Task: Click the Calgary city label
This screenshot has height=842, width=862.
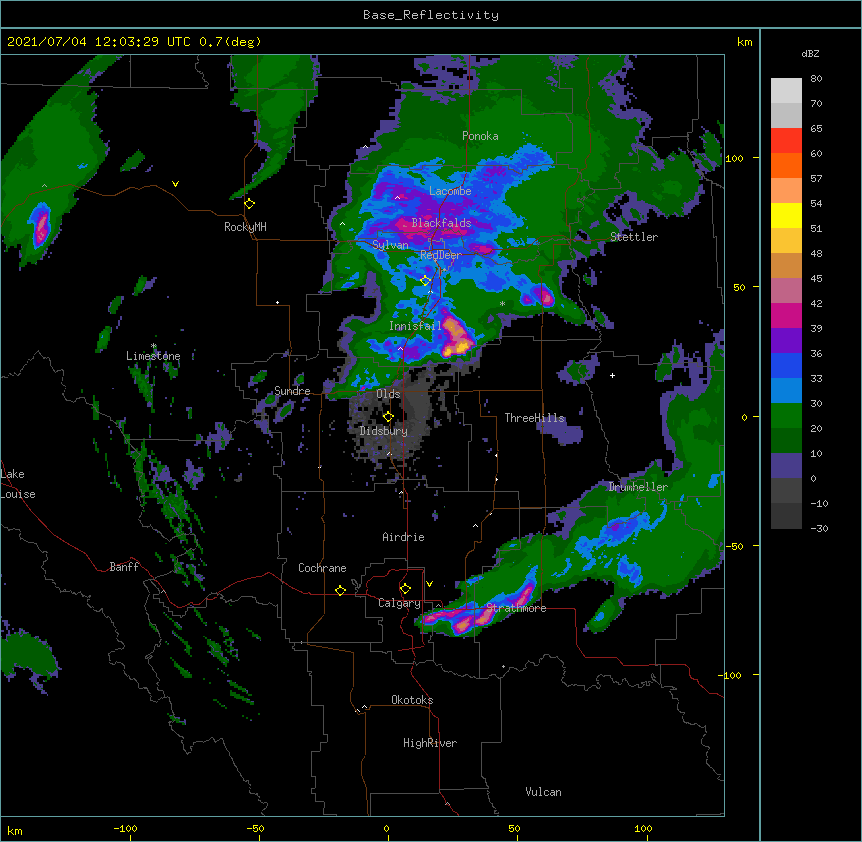Action: click(x=400, y=603)
